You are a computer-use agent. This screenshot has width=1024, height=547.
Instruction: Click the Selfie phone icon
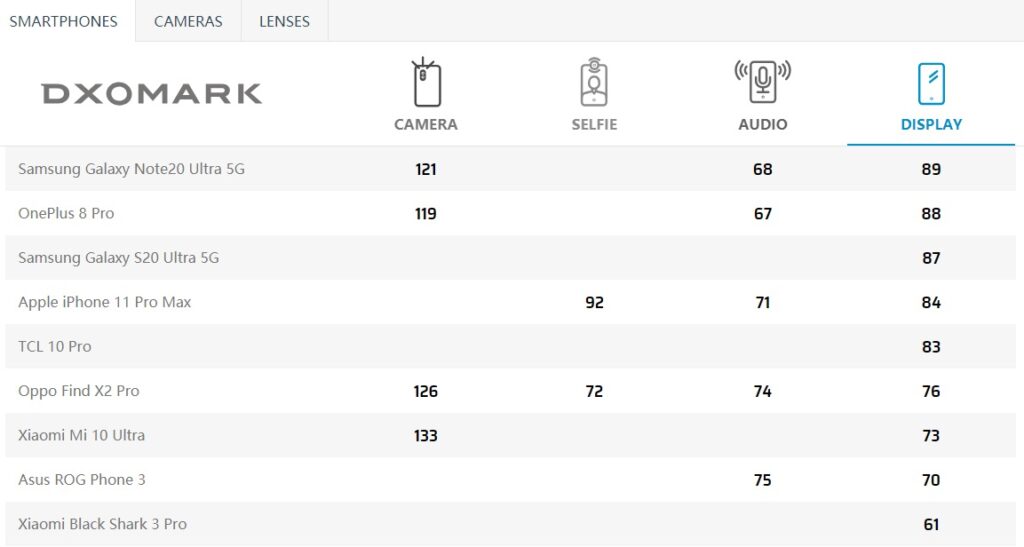tap(594, 82)
